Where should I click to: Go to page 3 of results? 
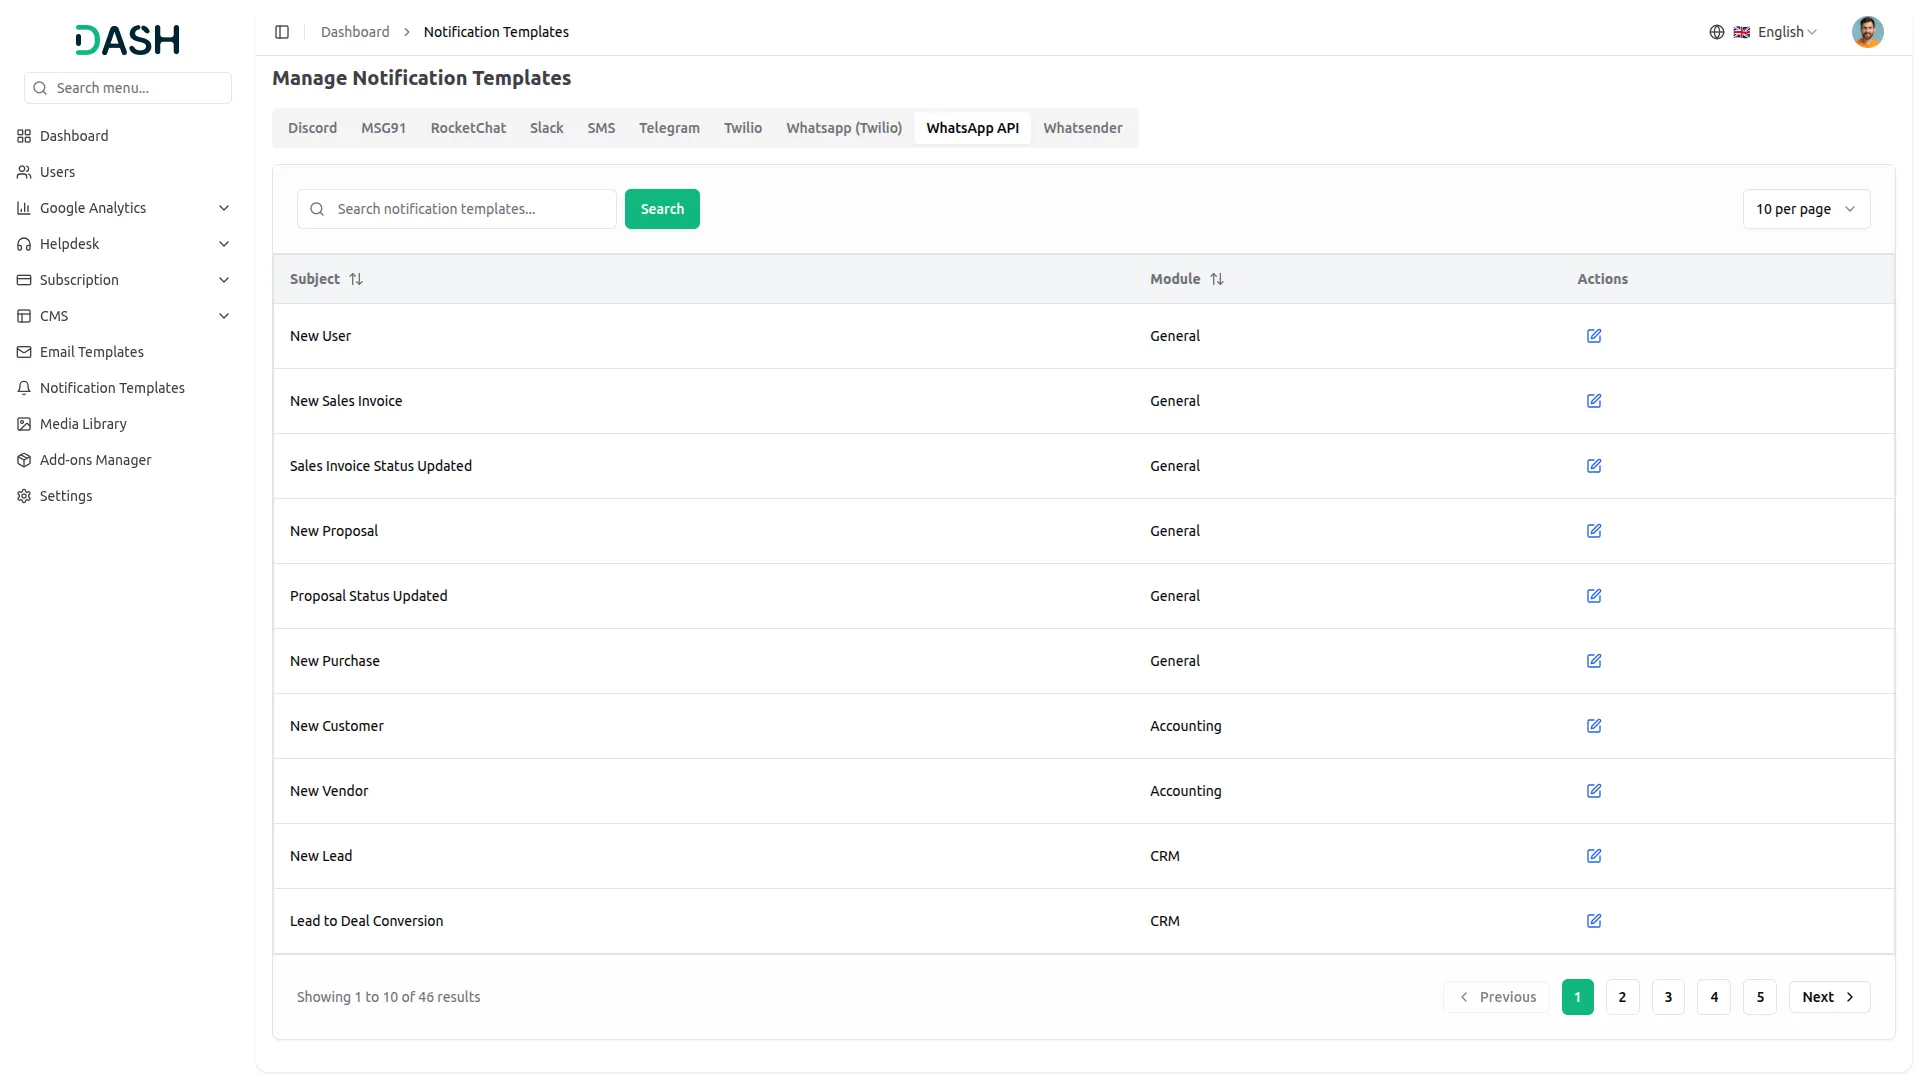(1667, 997)
